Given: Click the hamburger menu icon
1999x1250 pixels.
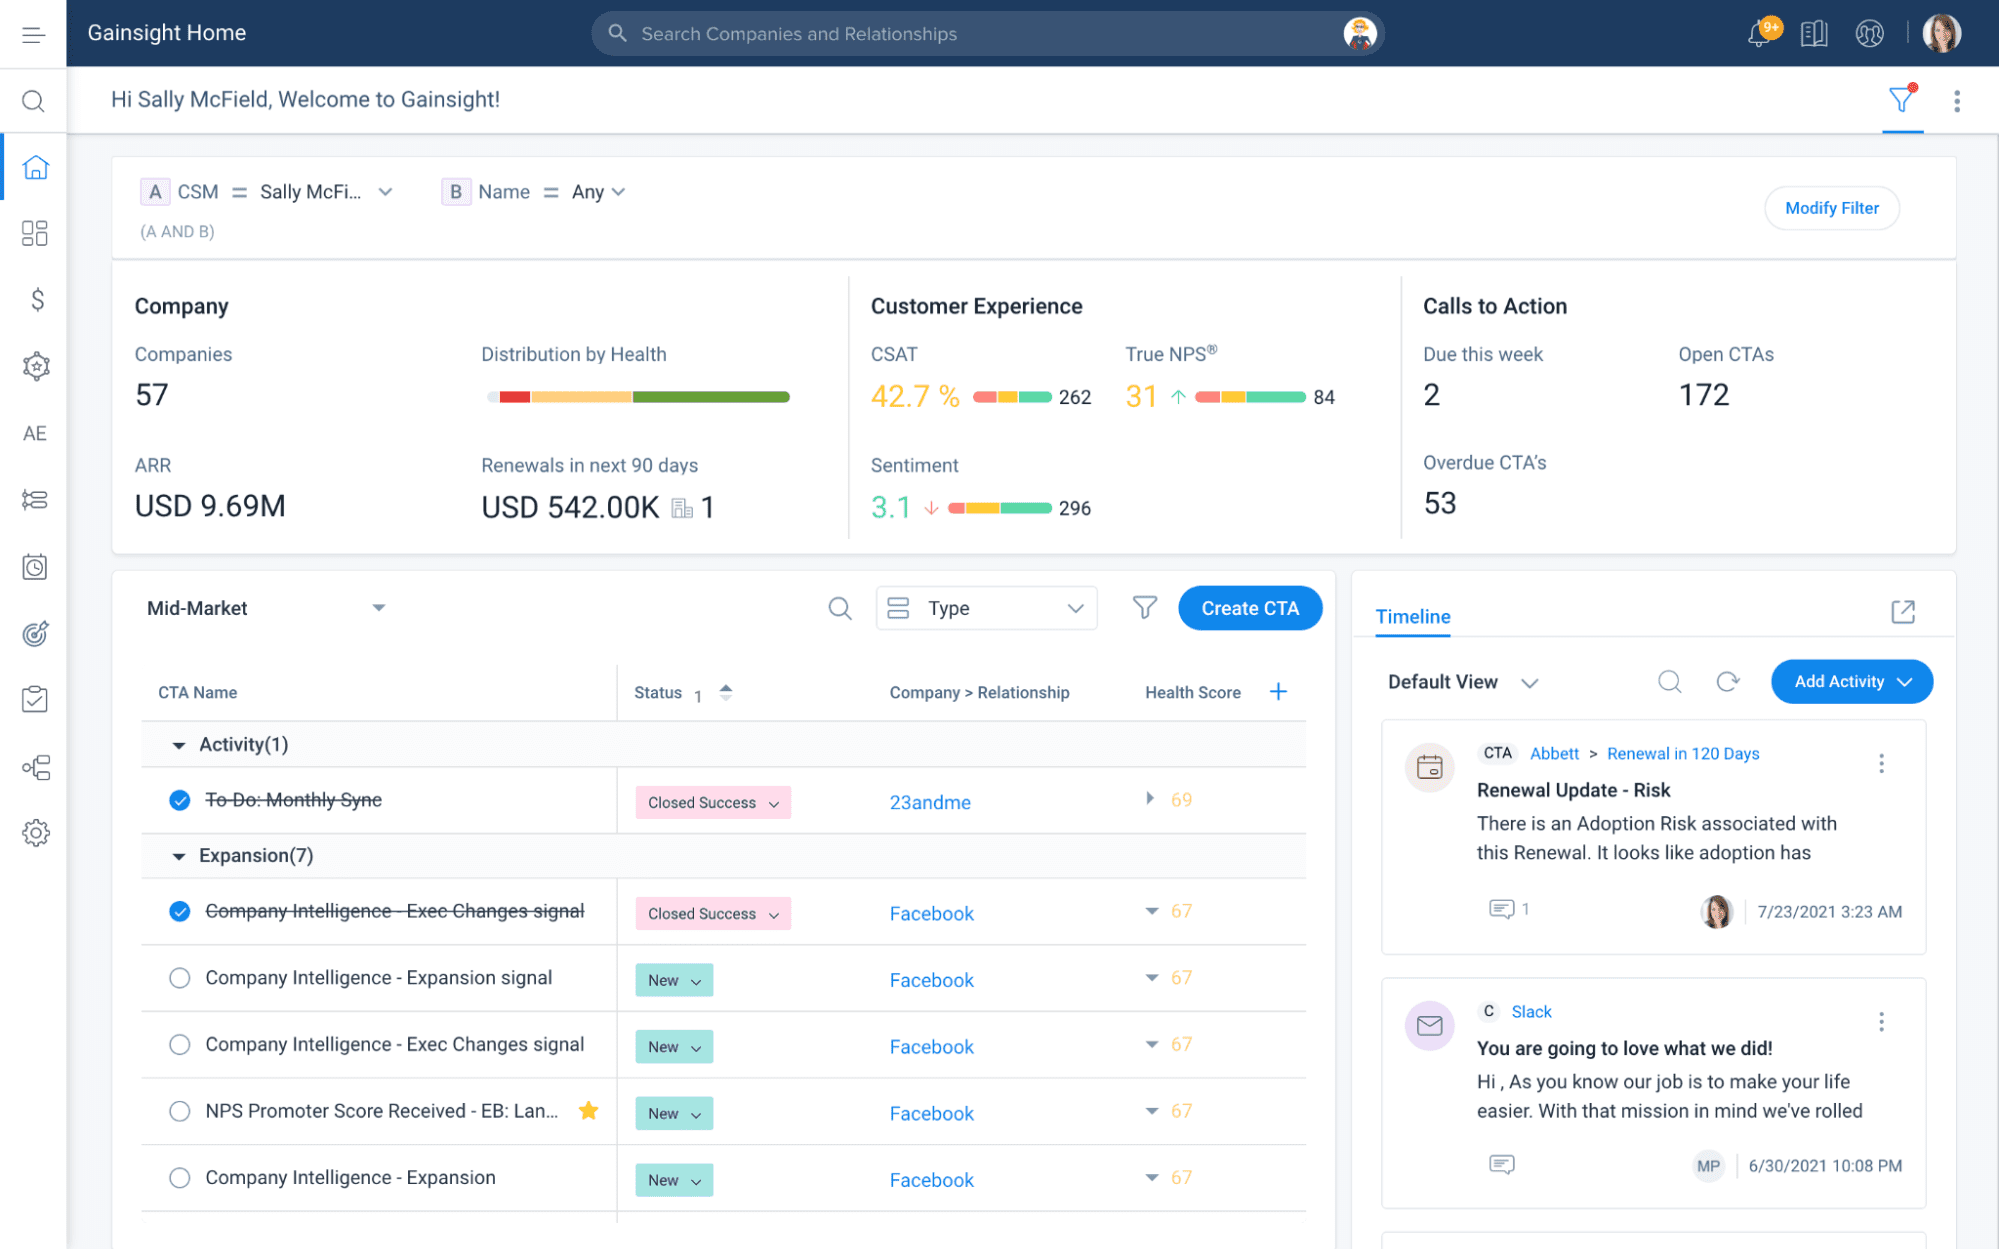Looking at the screenshot, I should point(33,34).
